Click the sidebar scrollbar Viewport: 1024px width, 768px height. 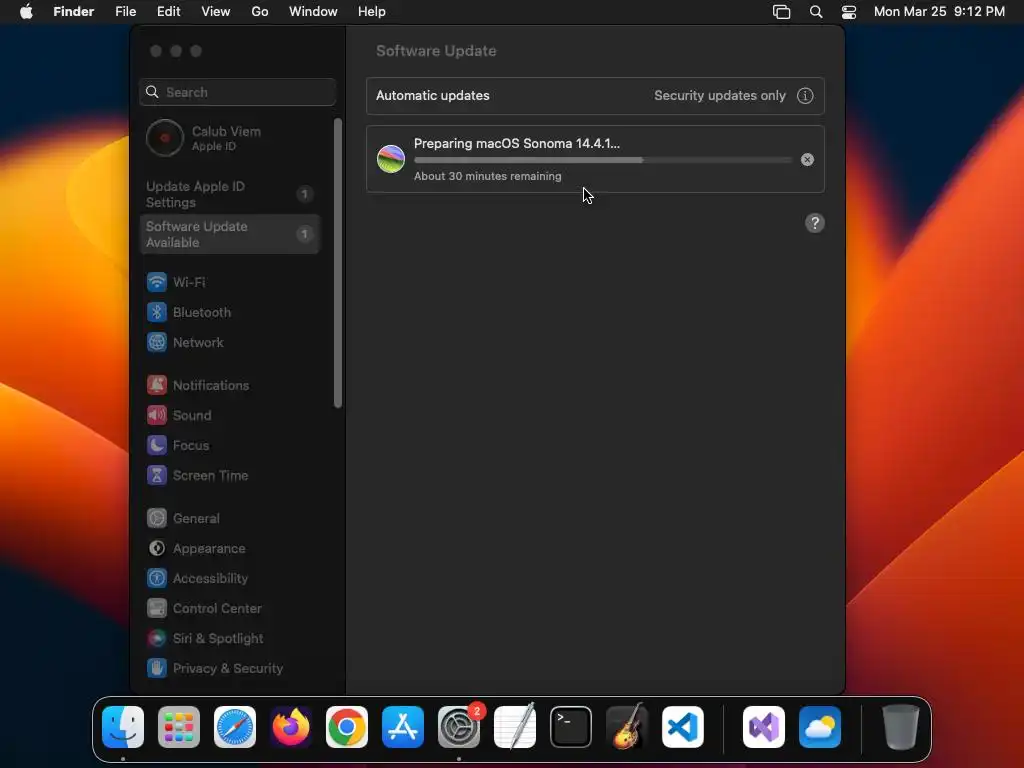338,263
